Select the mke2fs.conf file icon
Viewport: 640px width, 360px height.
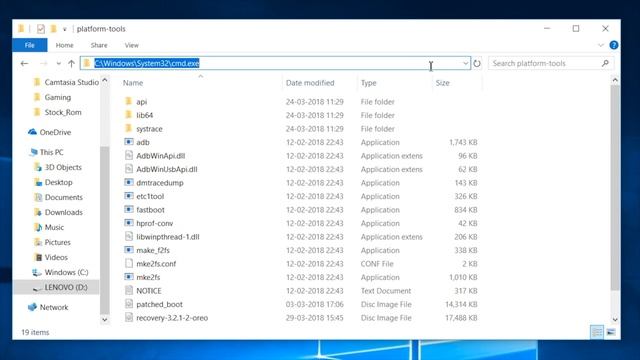[x=129, y=263]
